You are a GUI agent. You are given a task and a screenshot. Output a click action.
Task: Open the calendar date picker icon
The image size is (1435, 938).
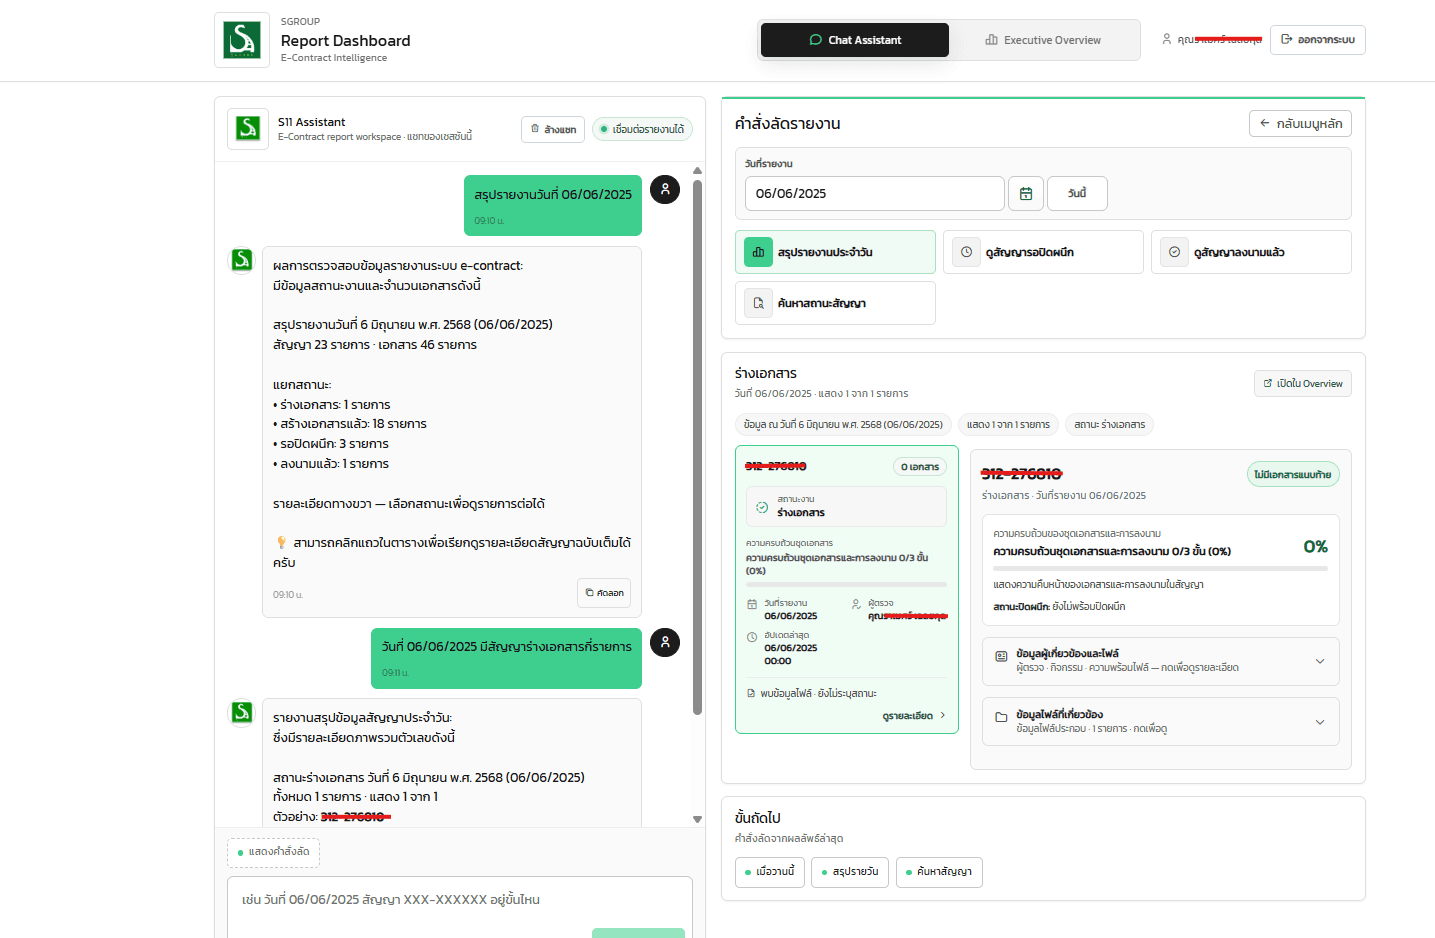(1026, 193)
